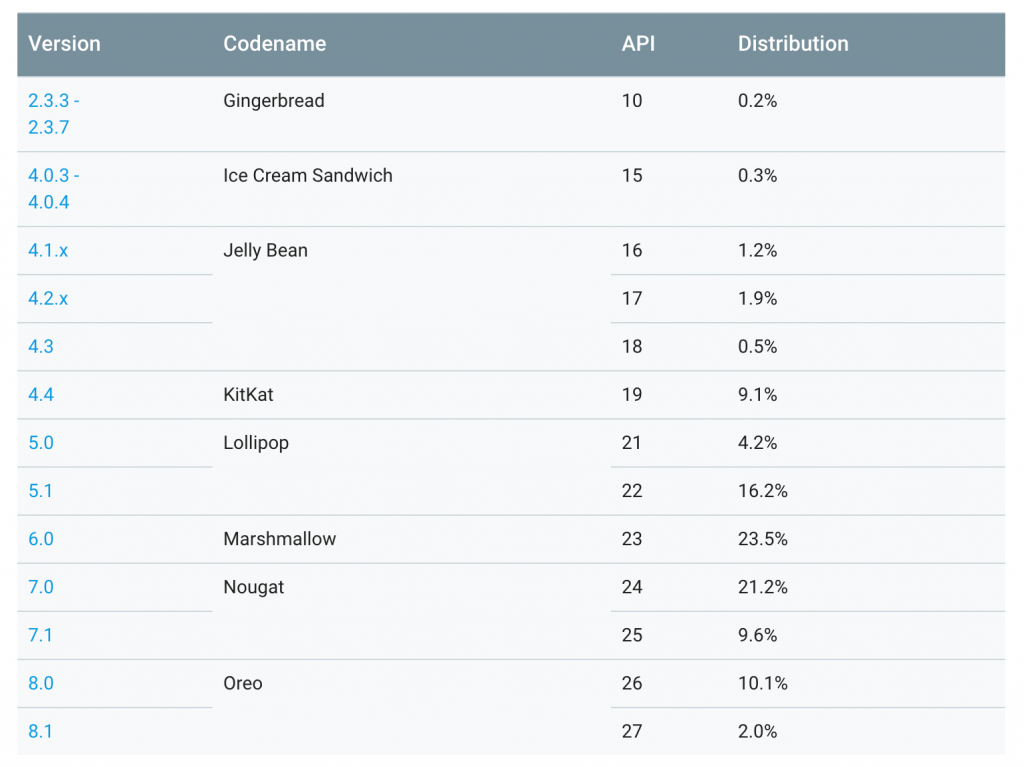The height and width of the screenshot is (767, 1024).
Task: Open the 2.3.3 - 2.3.7 version link
Action: [x=53, y=114]
